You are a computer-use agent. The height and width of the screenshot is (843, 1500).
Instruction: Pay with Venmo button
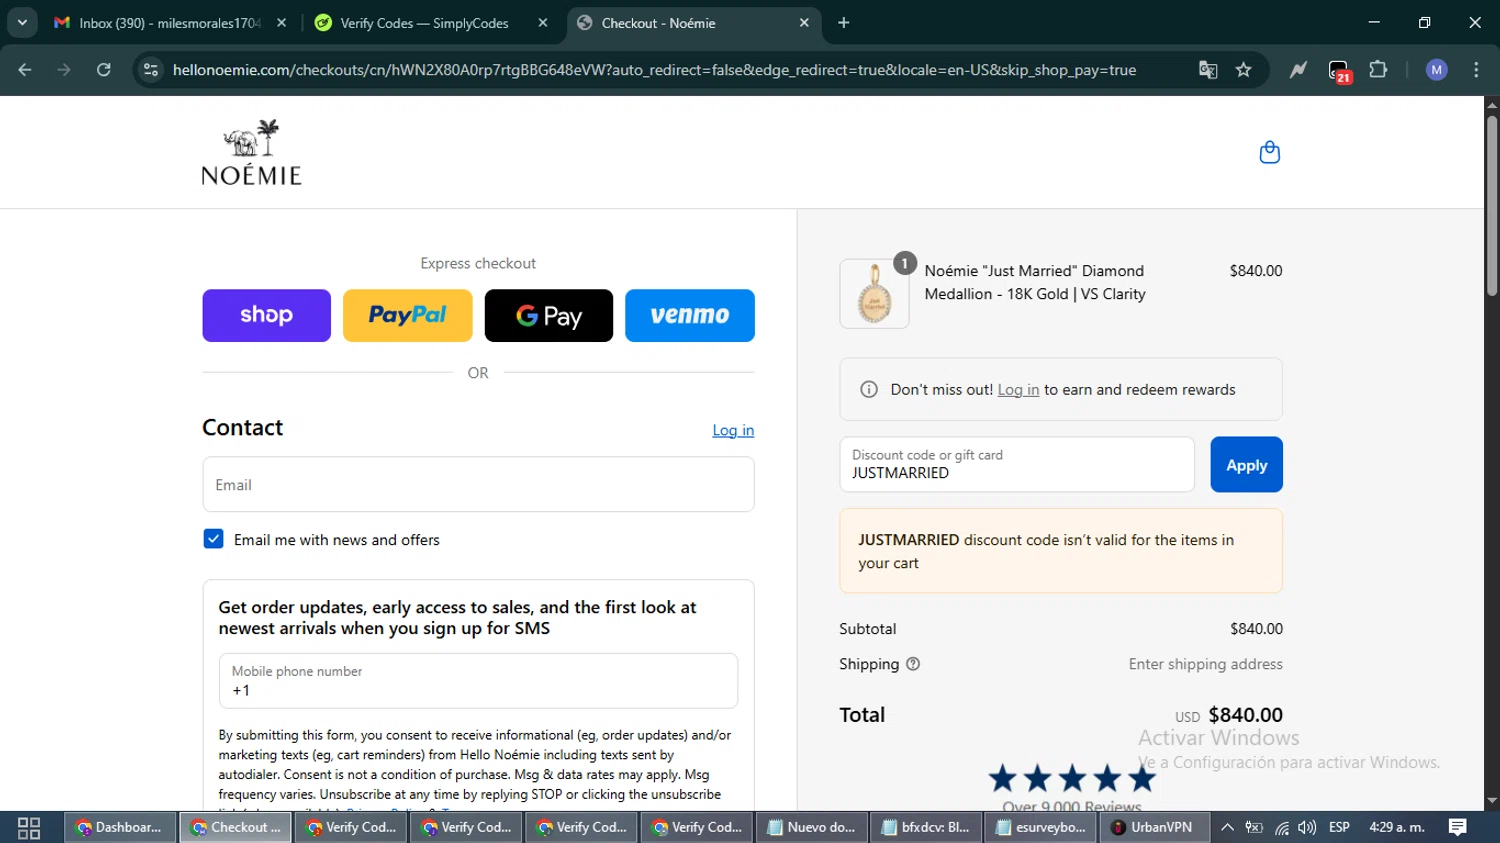(x=689, y=315)
